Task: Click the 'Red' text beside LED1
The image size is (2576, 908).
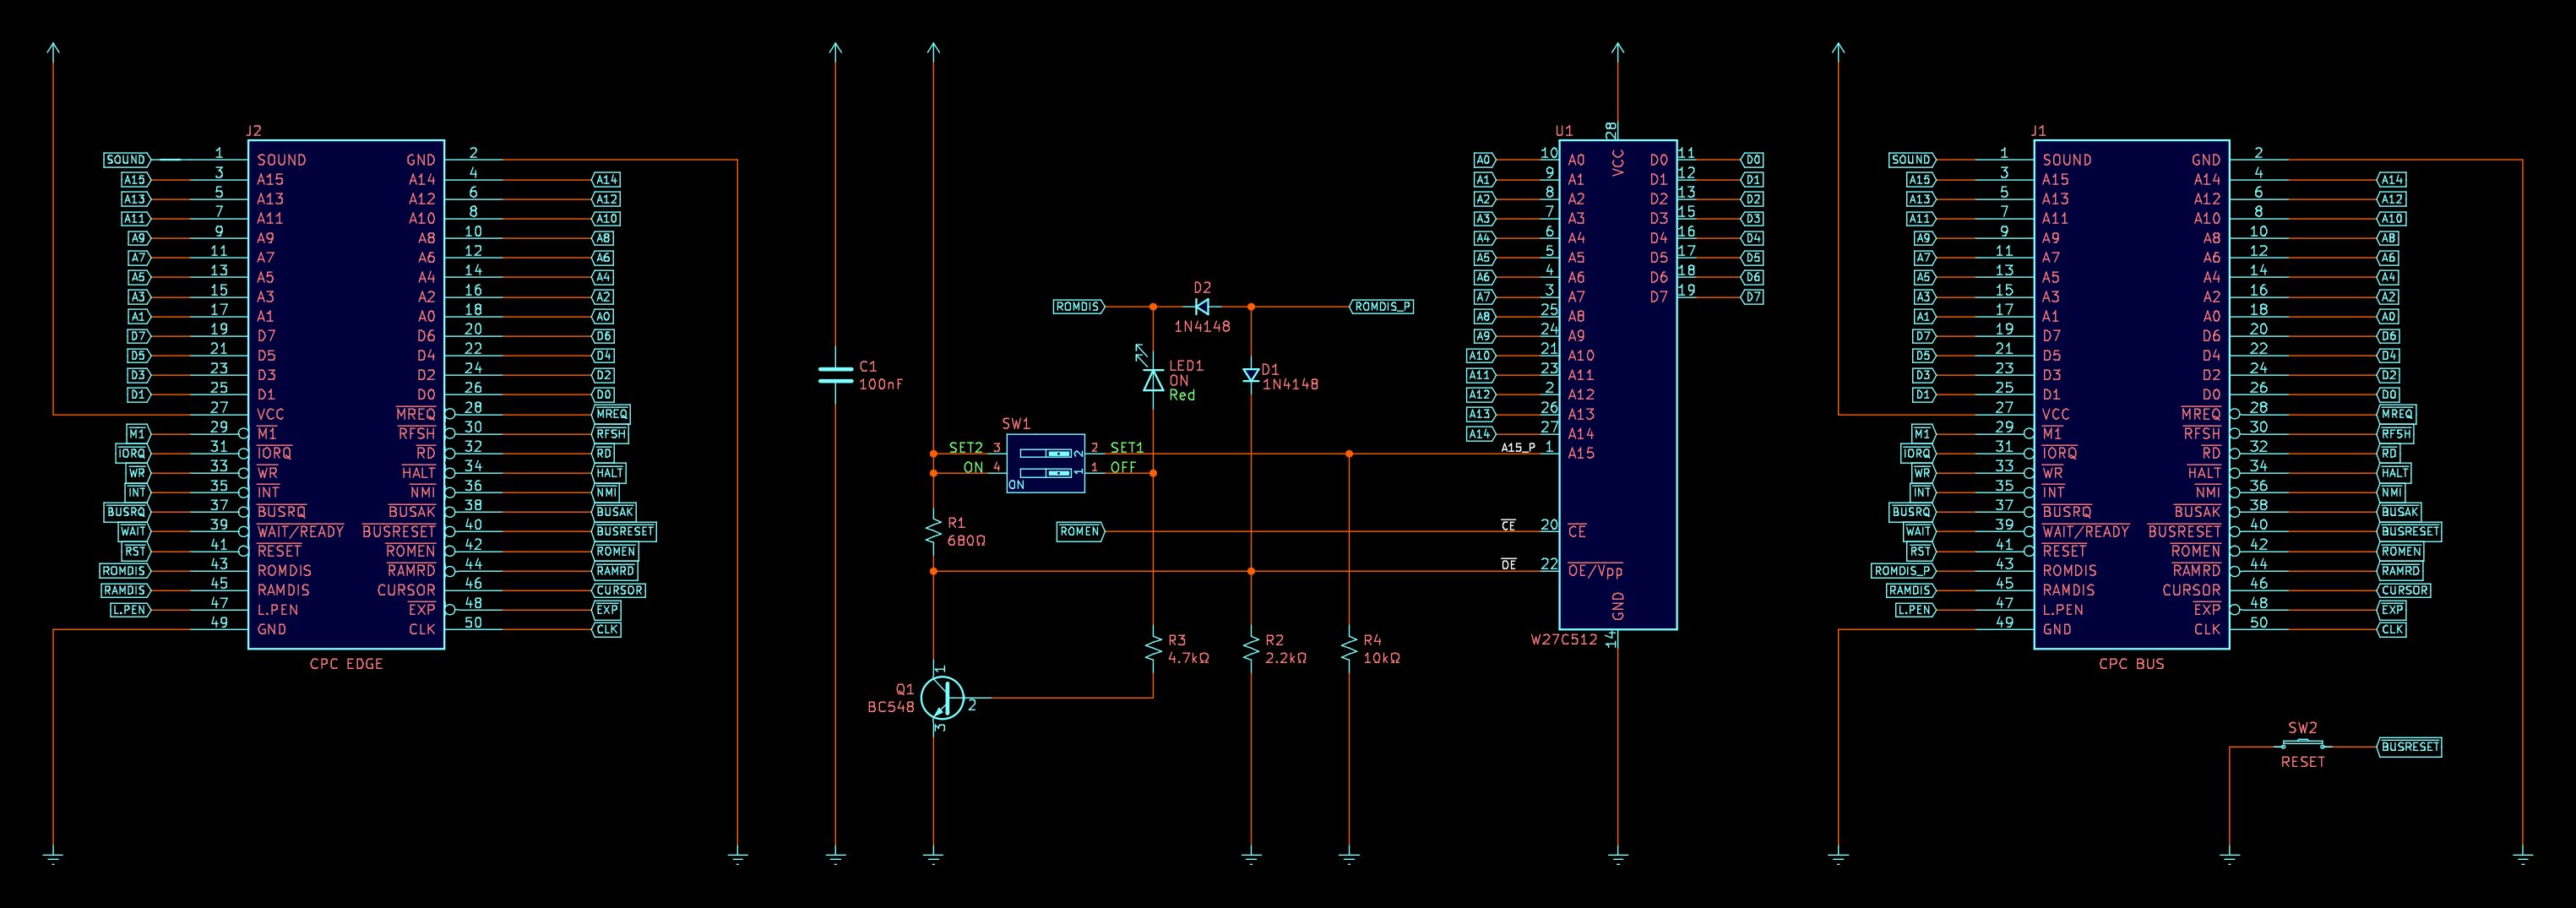Action: [1182, 395]
